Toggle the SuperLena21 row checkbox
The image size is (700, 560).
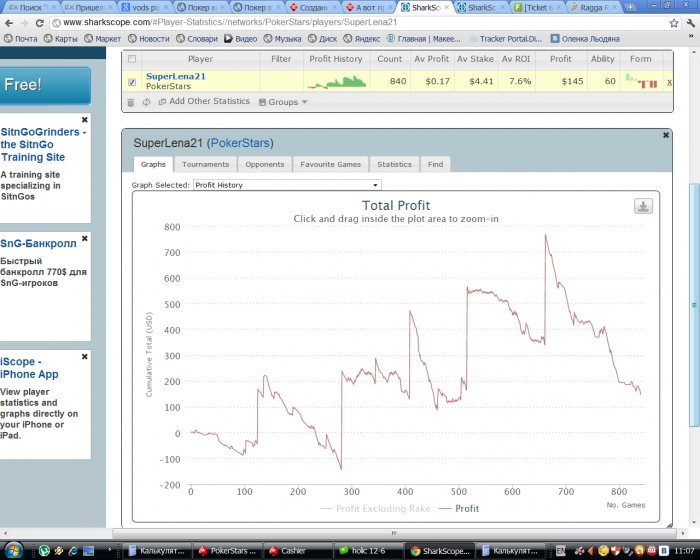pos(132,81)
